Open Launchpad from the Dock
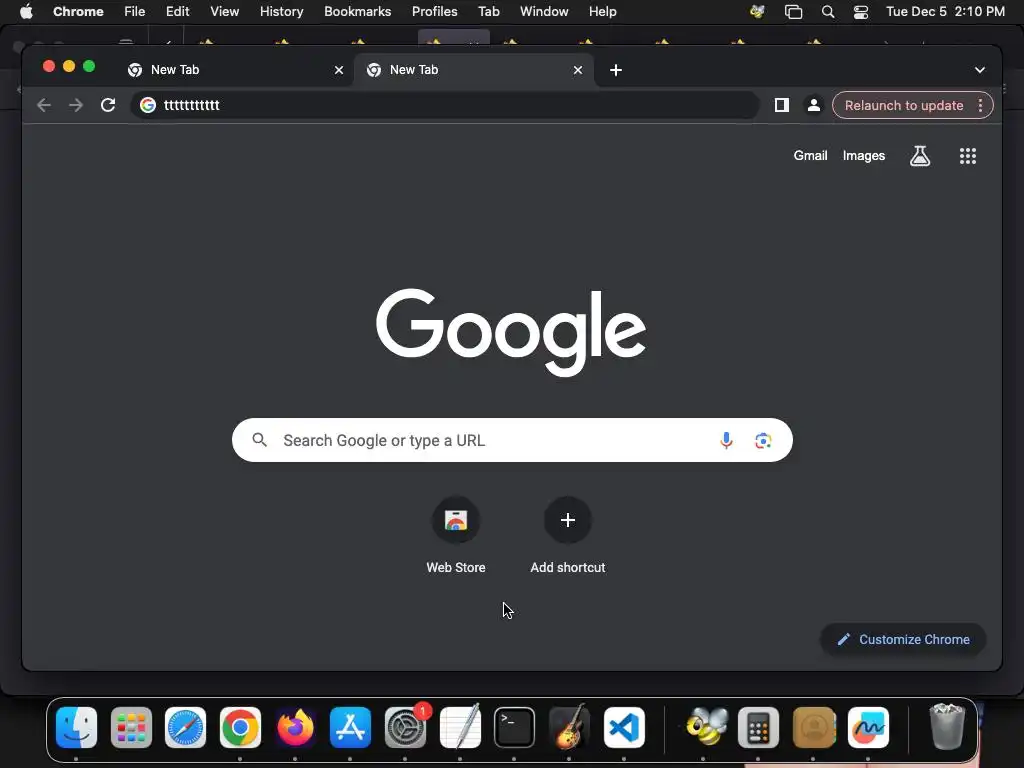The height and width of the screenshot is (768, 1024). (x=131, y=728)
